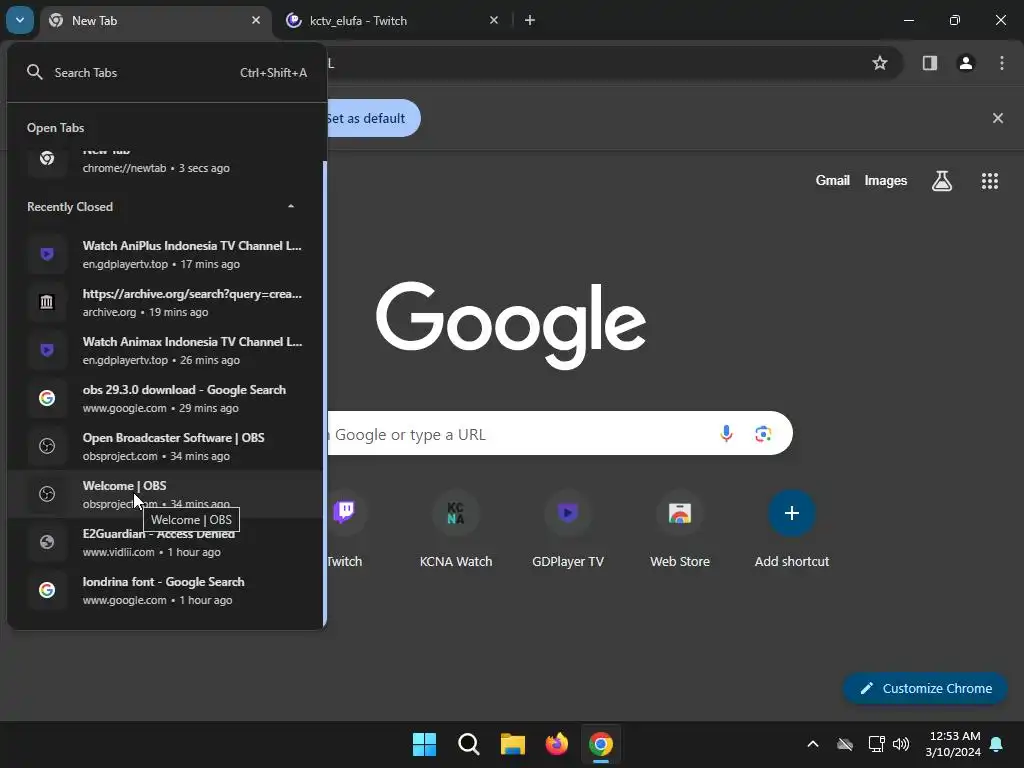The width and height of the screenshot is (1024, 768).
Task: Dismiss the default browser infobar
Action: (x=998, y=118)
